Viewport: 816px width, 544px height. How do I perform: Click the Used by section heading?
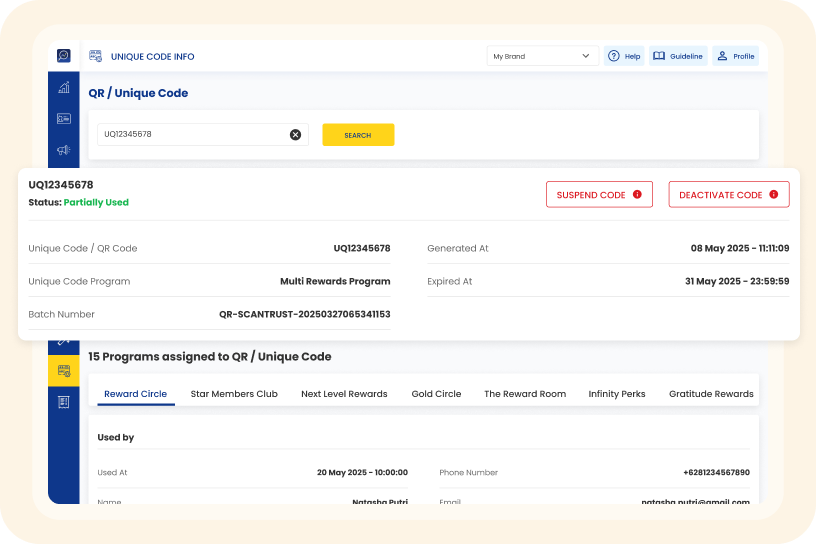(116, 437)
